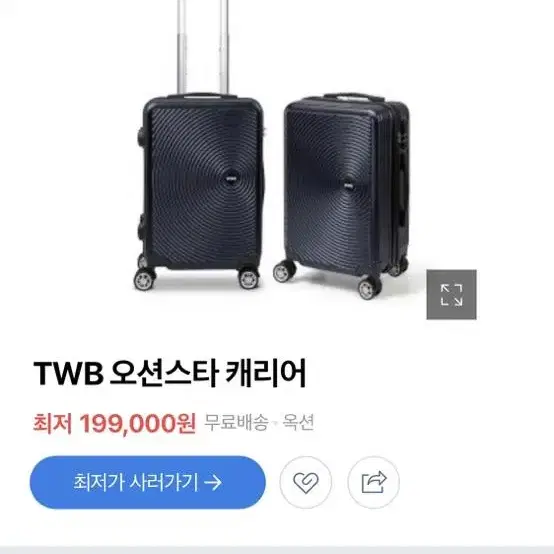554x554 pixels.
Task: Click the 원 currency unit in the price
Action: (x=186, y=423)
